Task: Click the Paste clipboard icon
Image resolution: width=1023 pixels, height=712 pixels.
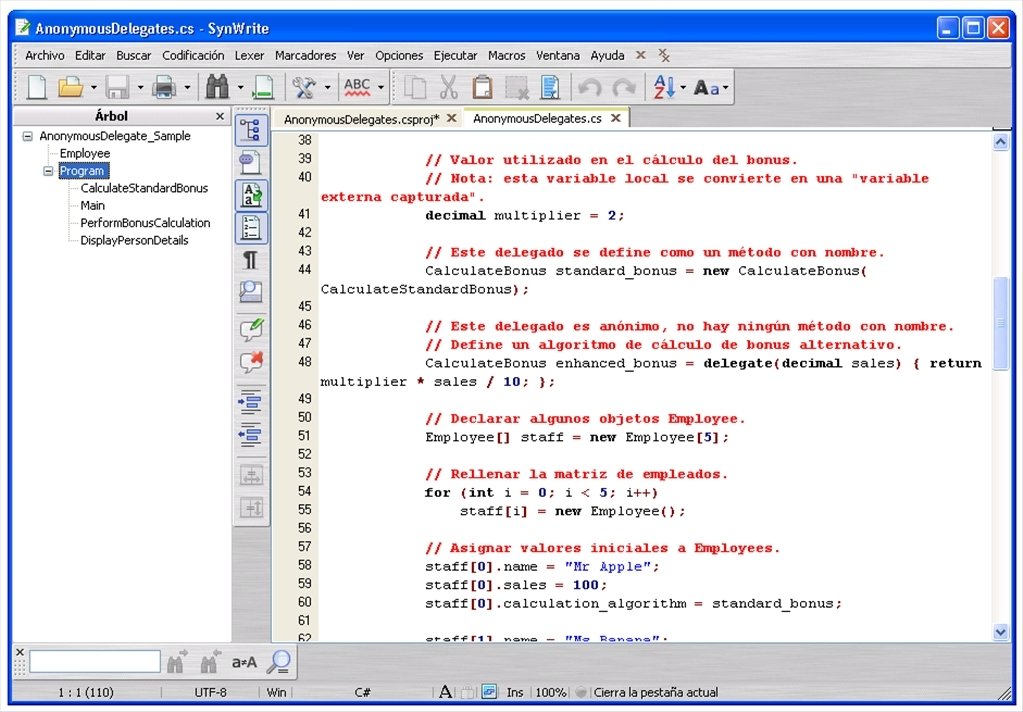Action: 482,87
